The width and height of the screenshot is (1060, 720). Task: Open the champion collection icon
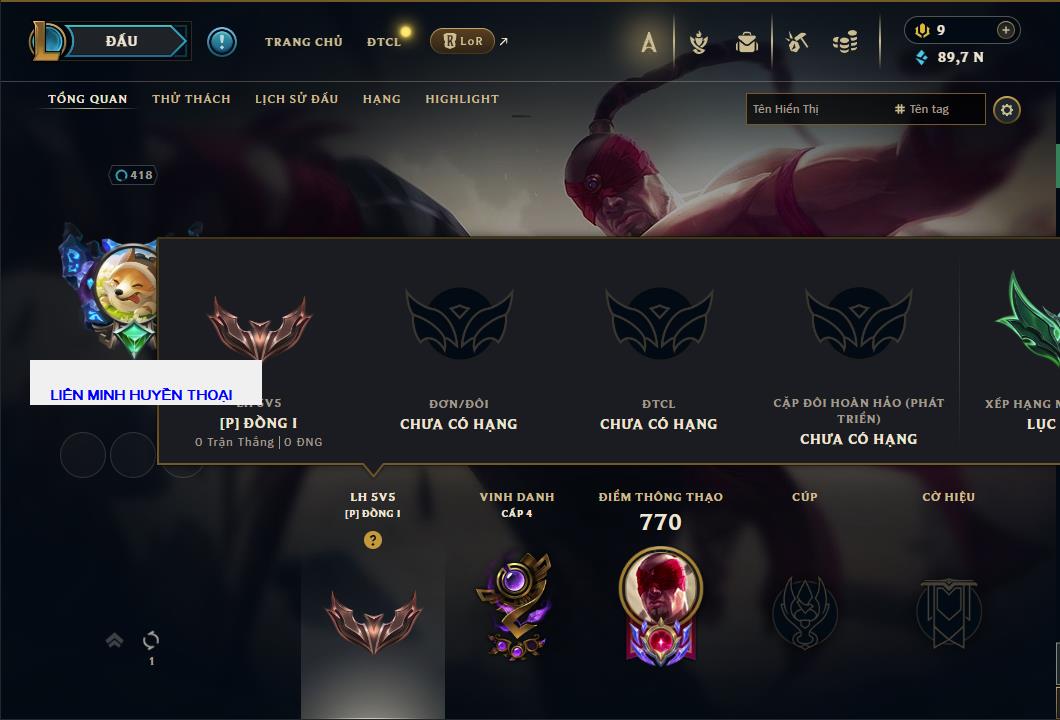click(699, 42)
